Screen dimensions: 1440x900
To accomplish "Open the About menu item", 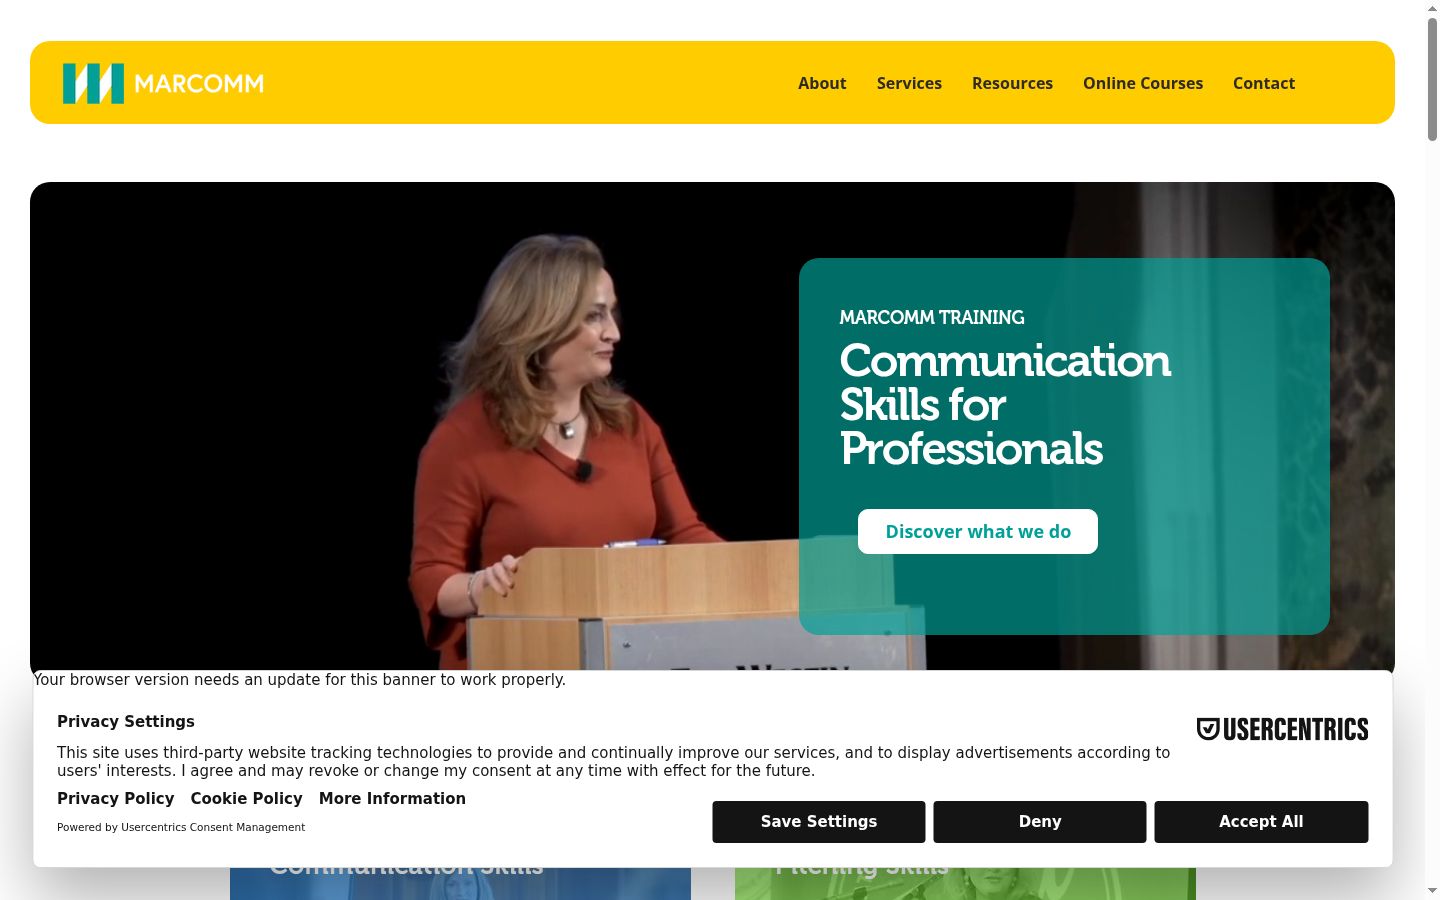I will tap(822, 83).
